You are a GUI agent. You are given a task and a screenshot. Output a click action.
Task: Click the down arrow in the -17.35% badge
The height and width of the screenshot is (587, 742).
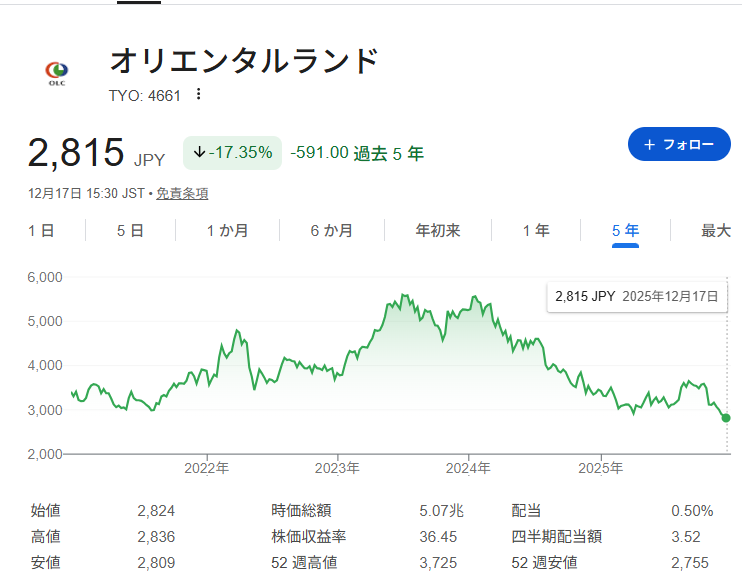tap(199, 152)
